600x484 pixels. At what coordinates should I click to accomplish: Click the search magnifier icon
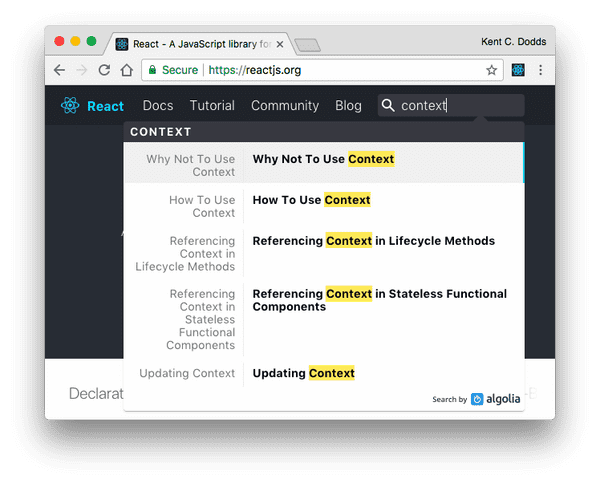tap(387, 106)
